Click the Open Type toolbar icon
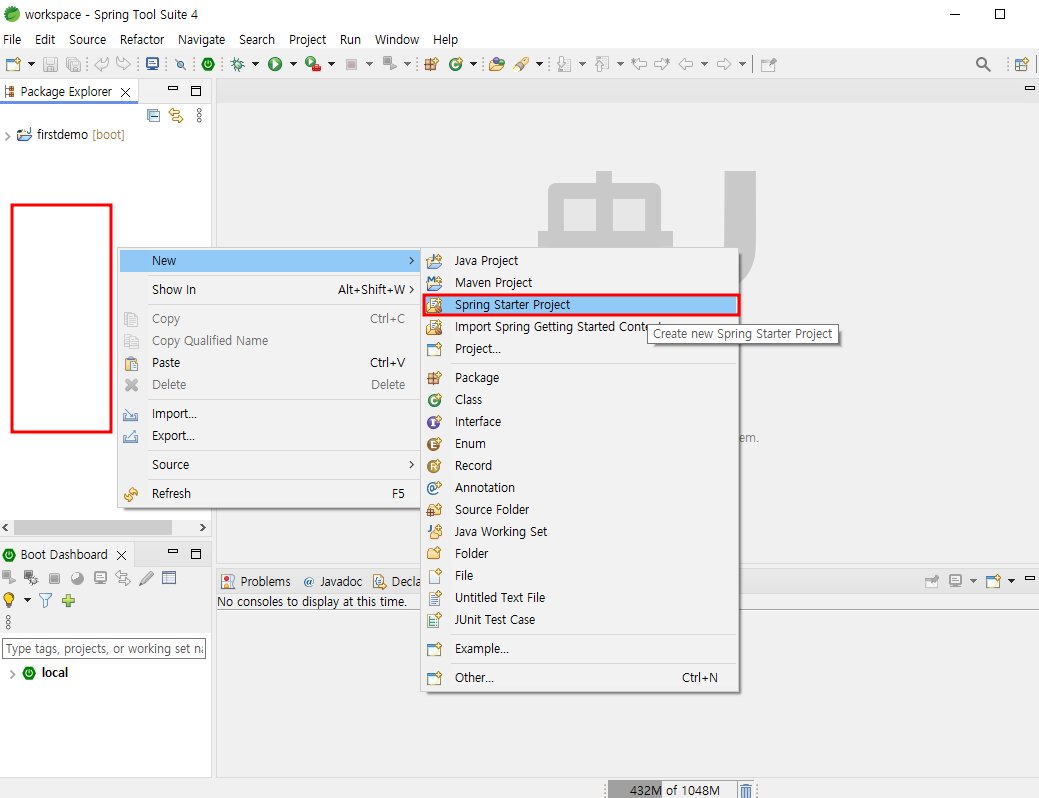 (496, 64)
